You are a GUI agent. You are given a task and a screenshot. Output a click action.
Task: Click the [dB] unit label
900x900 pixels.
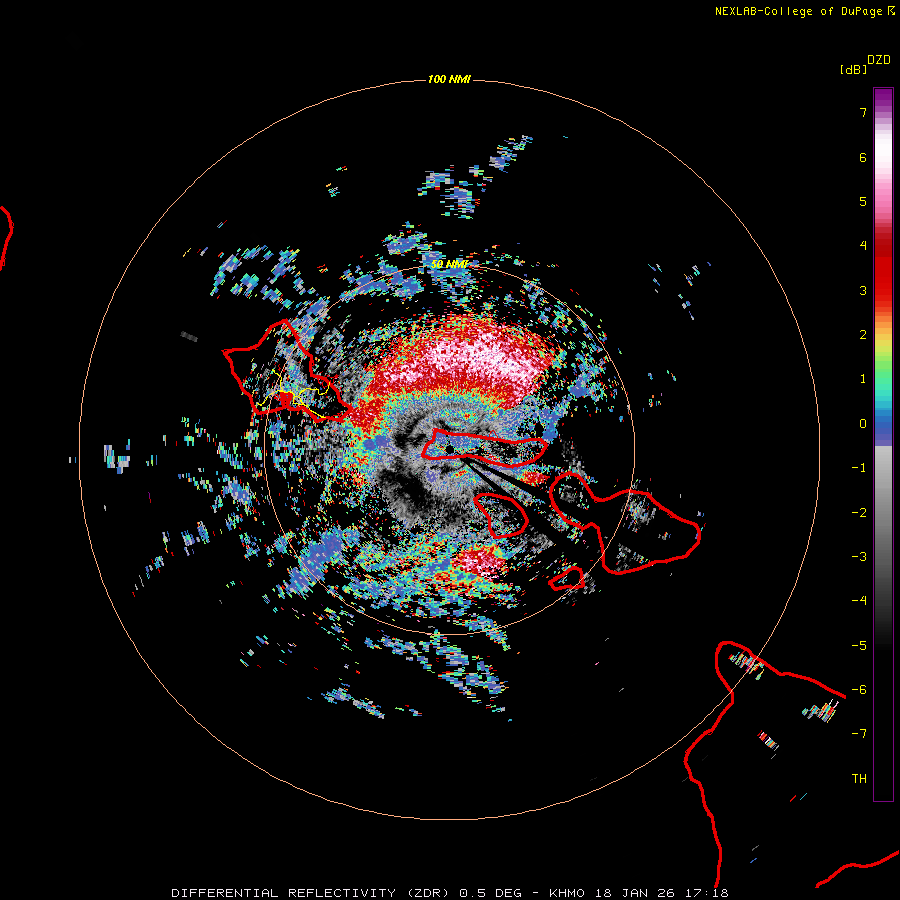[x=854, y=69]
